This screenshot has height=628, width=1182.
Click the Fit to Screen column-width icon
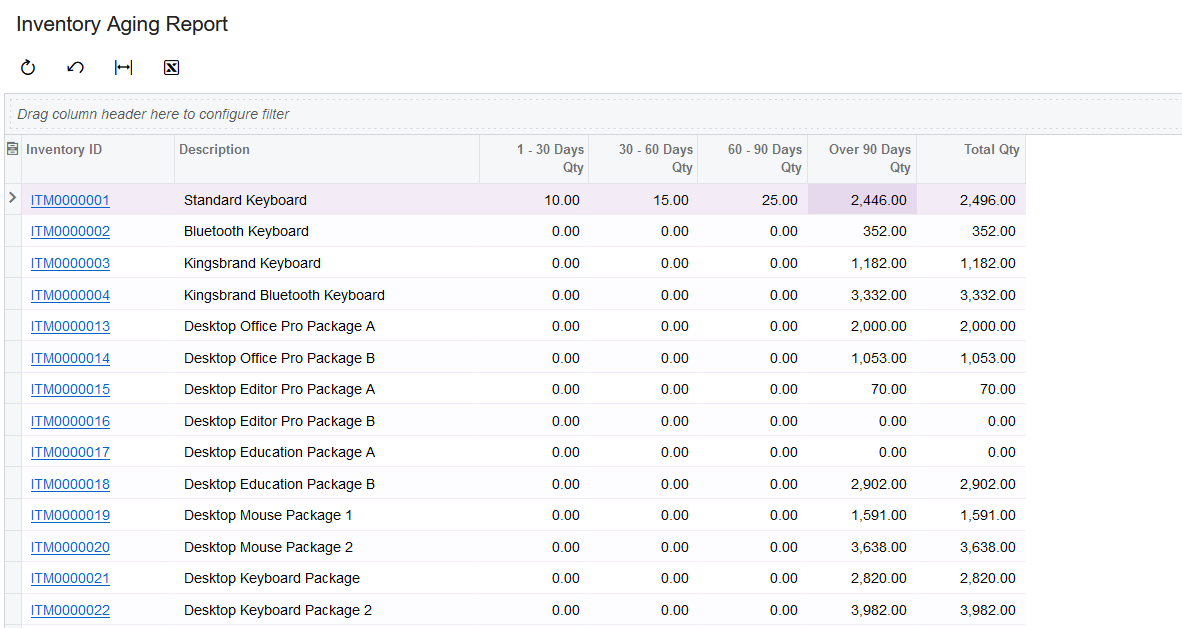pyautogui.click(x=123, y=68)
